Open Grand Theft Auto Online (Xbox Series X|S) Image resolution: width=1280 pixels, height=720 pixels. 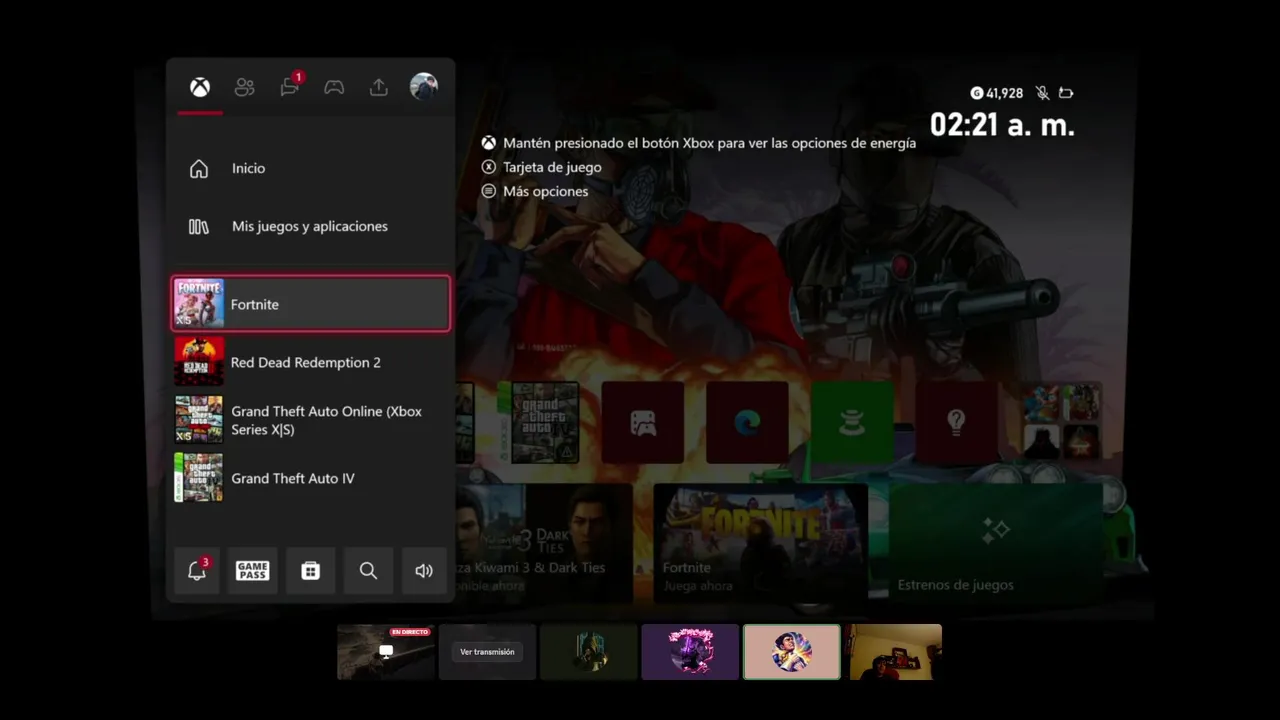click(x=311, y=420)
